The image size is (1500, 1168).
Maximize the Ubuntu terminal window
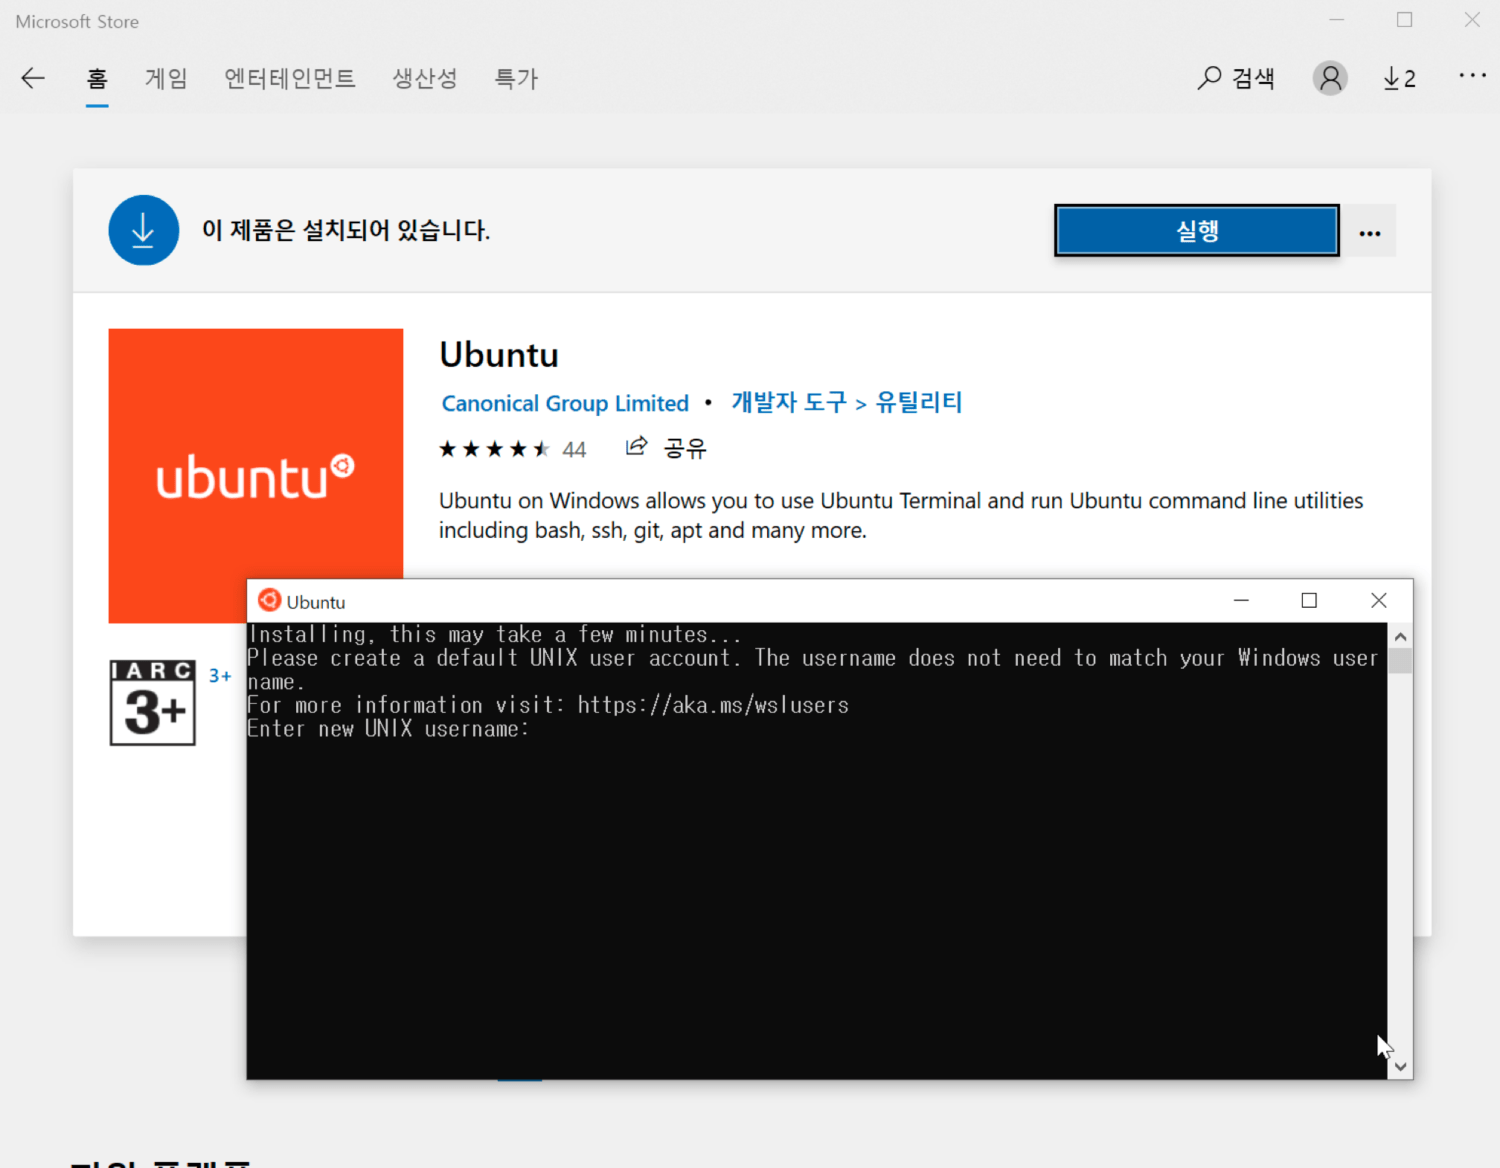click(1309, 600)
